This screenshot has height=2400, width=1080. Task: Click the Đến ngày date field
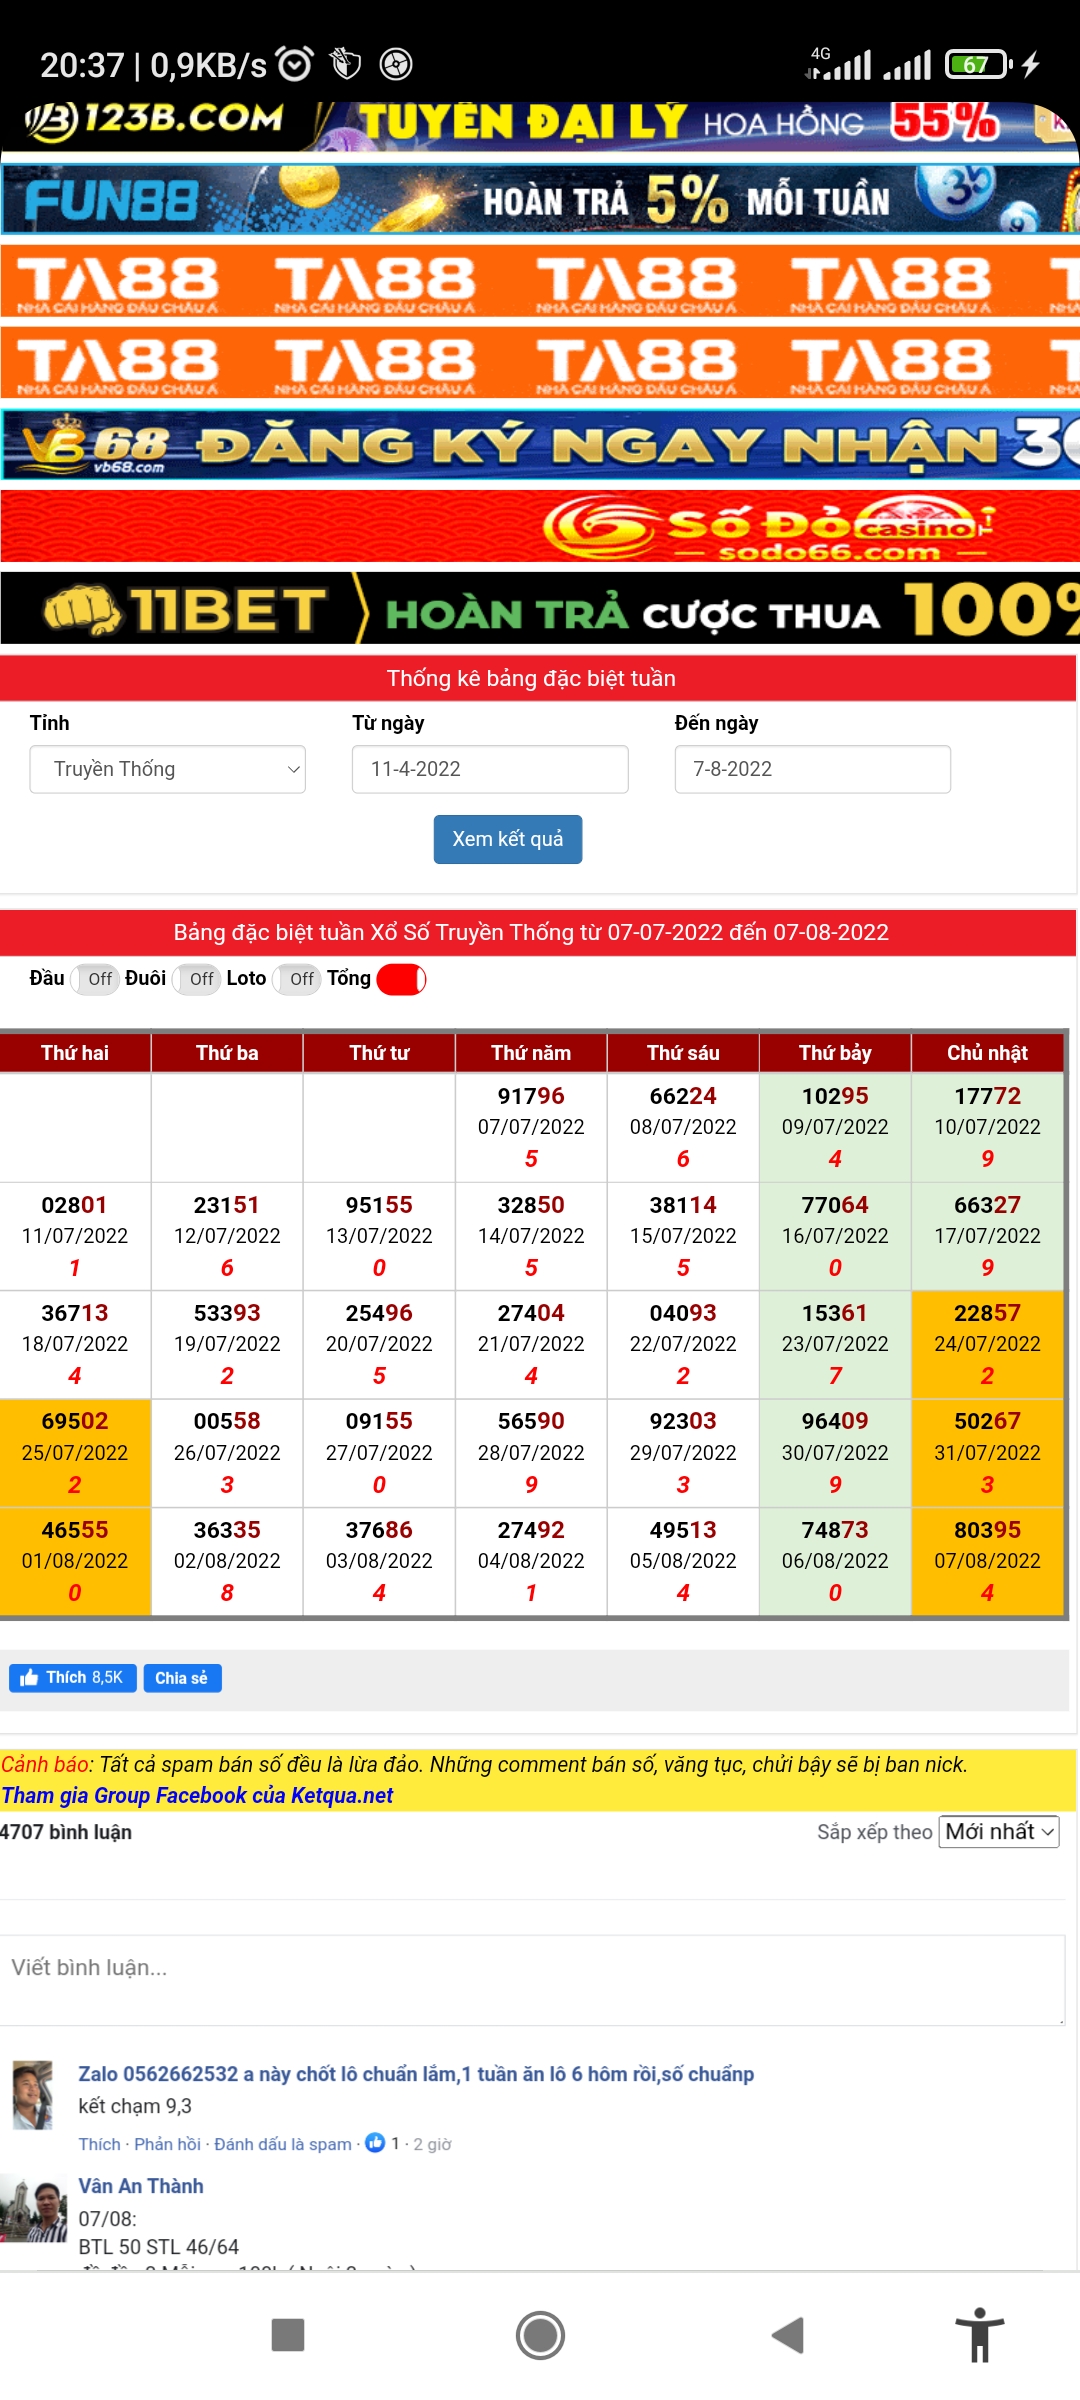point(812,769)
